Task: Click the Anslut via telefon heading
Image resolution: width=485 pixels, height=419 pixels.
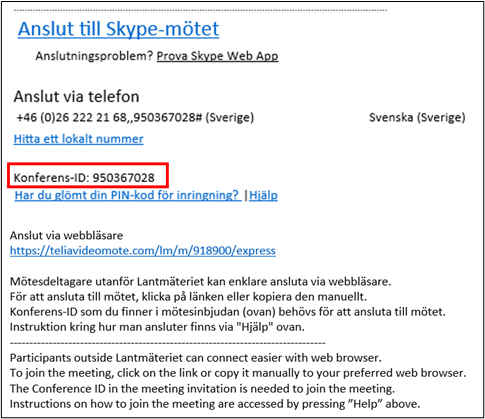Action: (76, 97)
